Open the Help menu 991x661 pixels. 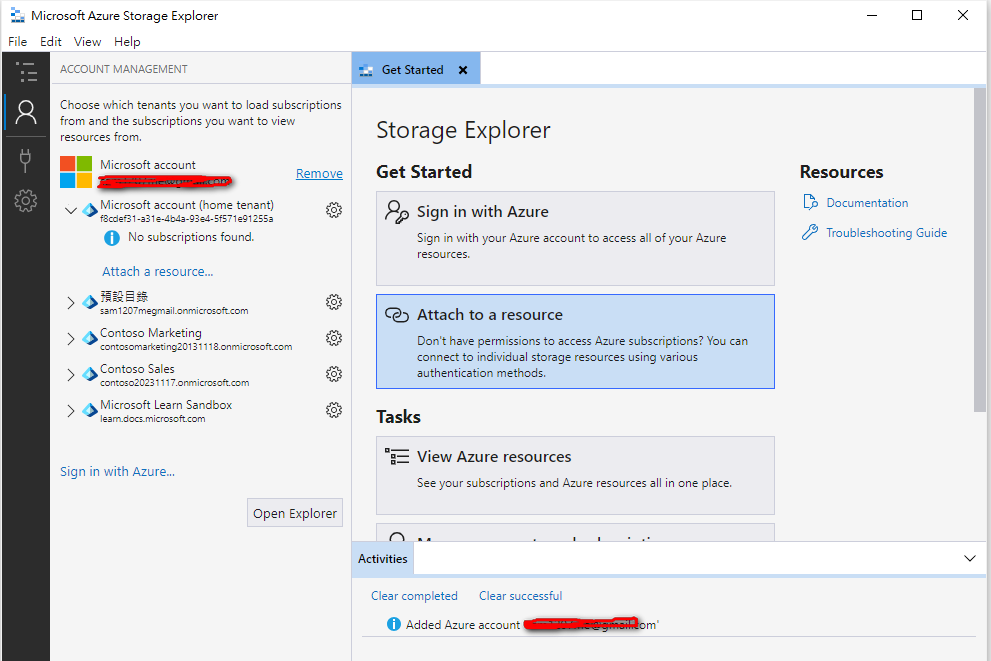point(127,42)
